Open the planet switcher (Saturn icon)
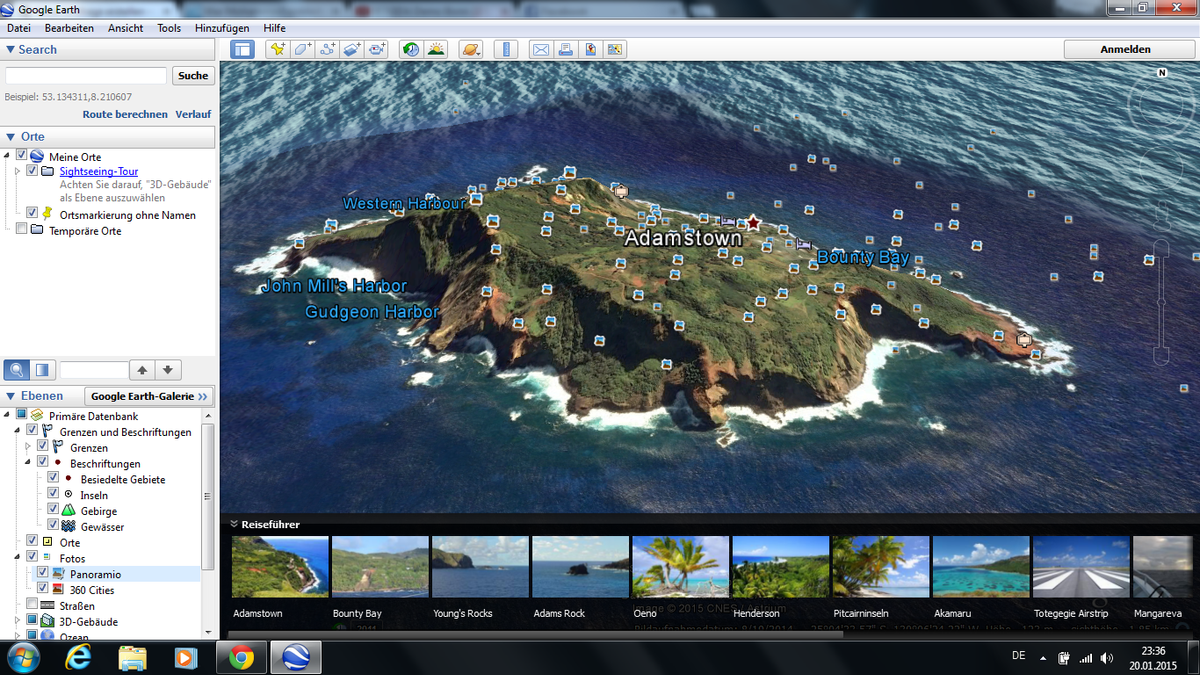This screenshot has width=1200, height=675. pyautogui.click(x=470, y=49)
